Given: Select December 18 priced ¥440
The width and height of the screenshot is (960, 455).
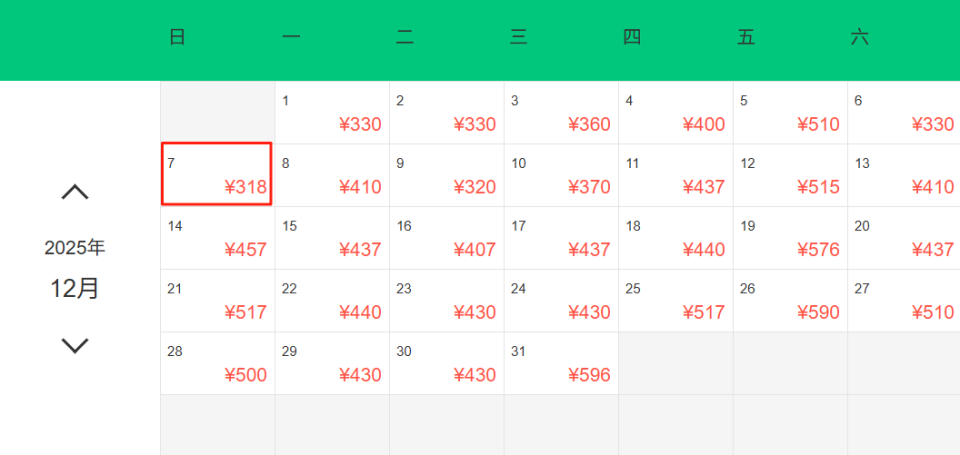Looking at the screenshot, I should [x=675, y=238].
